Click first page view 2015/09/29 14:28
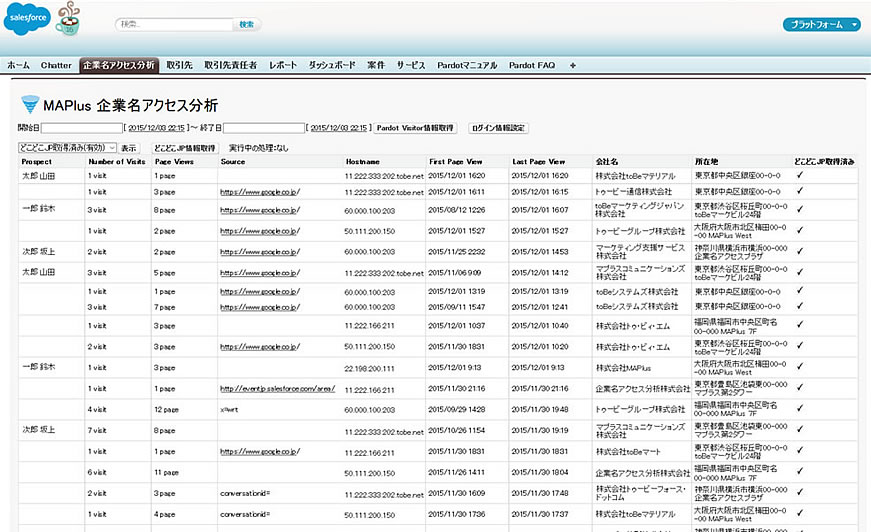The width and height of the screenshot is (871, 532). pyautogui.click(x=457, y=409)
